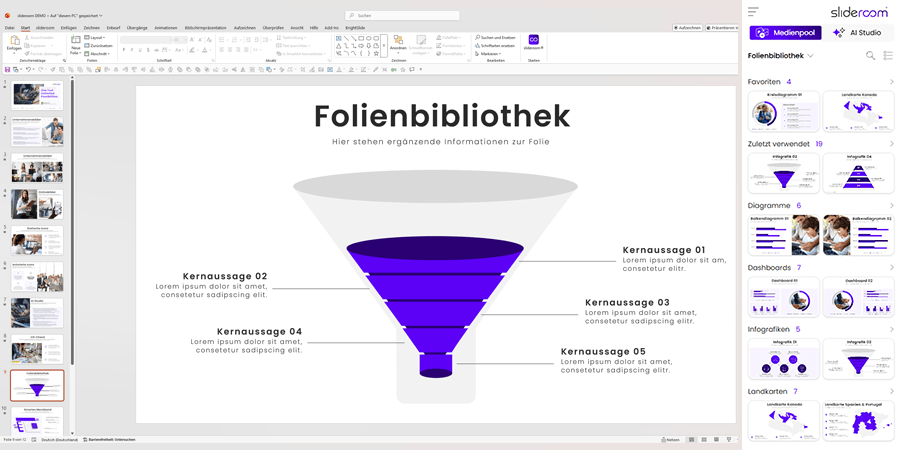Click the Einfügen paste icon
Screen dimensions: 900x450
(13, 42)
